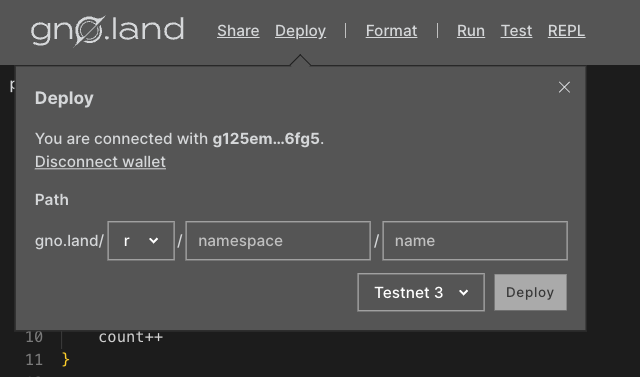This screenshot has height=377, width=640.
Task: Focus the name input field
Action: coord(475,241)
